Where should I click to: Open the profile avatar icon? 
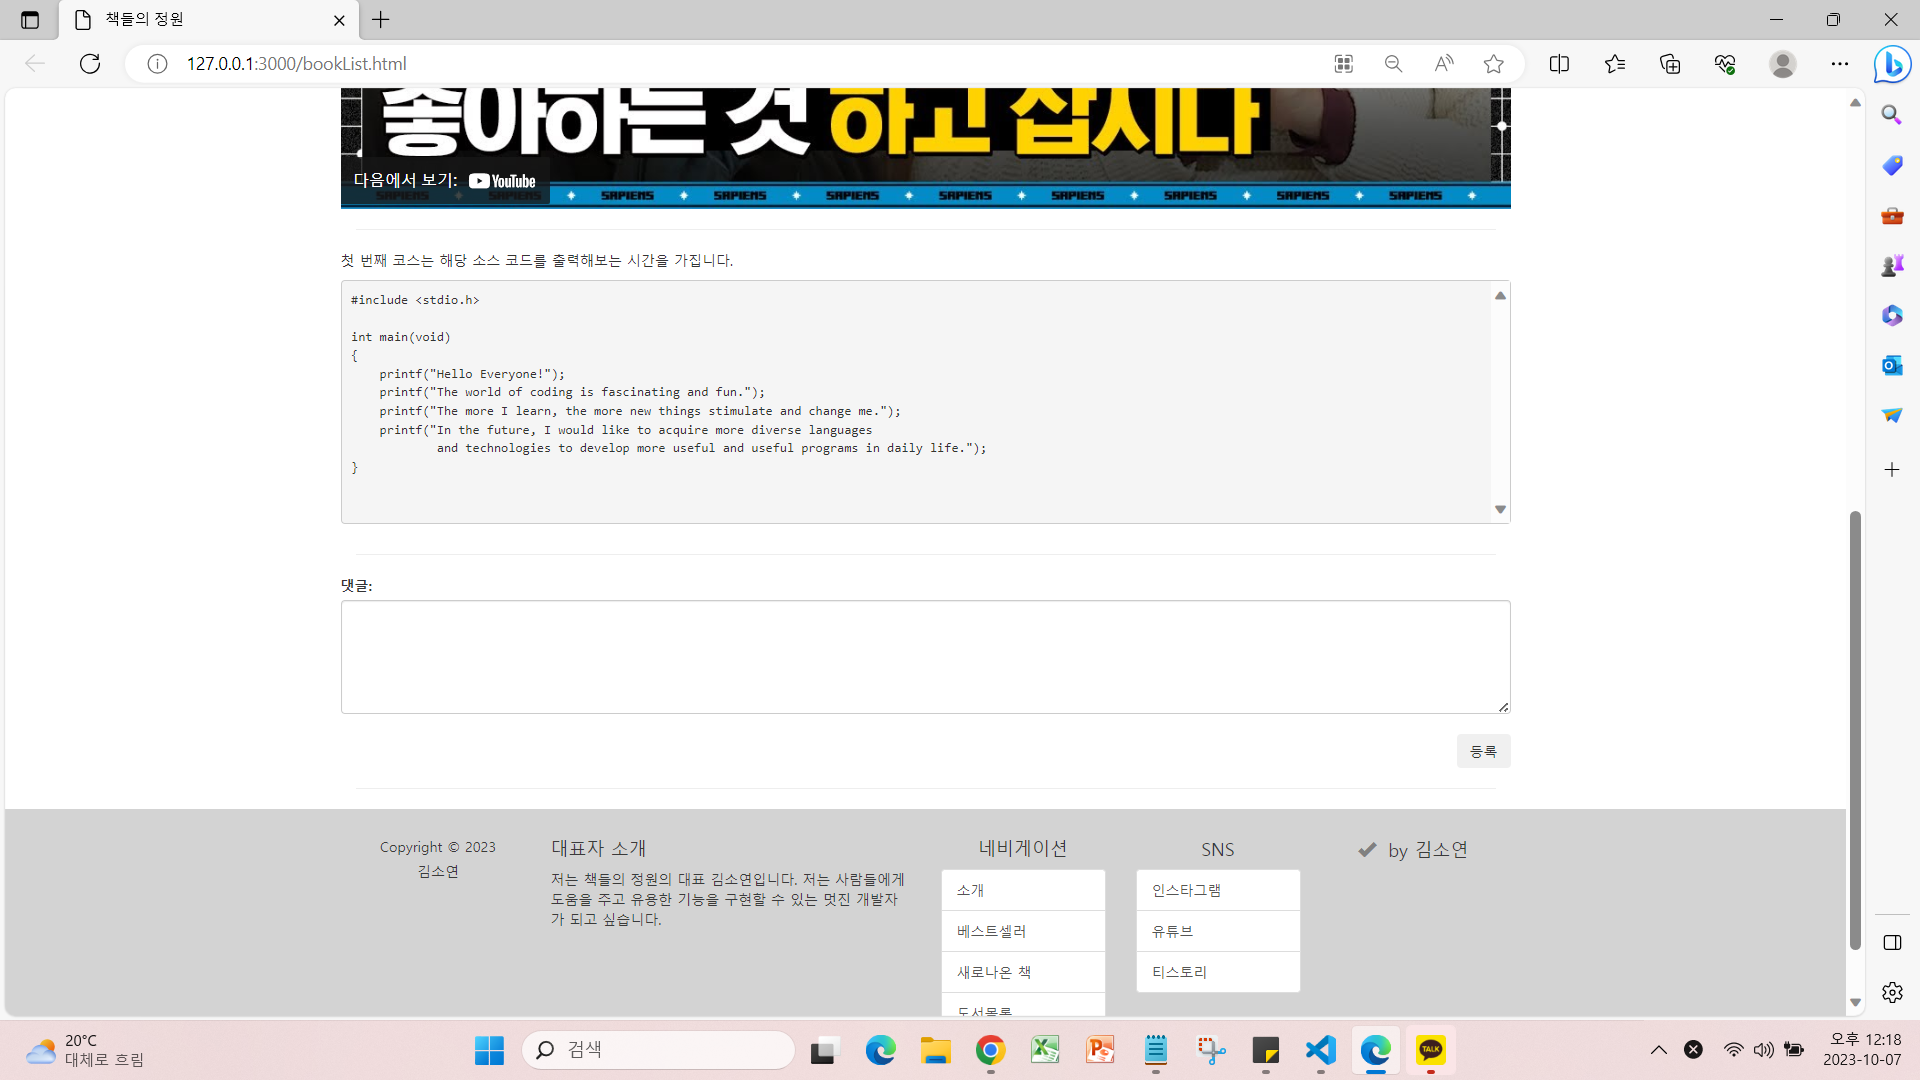(x=1782, y=64)
